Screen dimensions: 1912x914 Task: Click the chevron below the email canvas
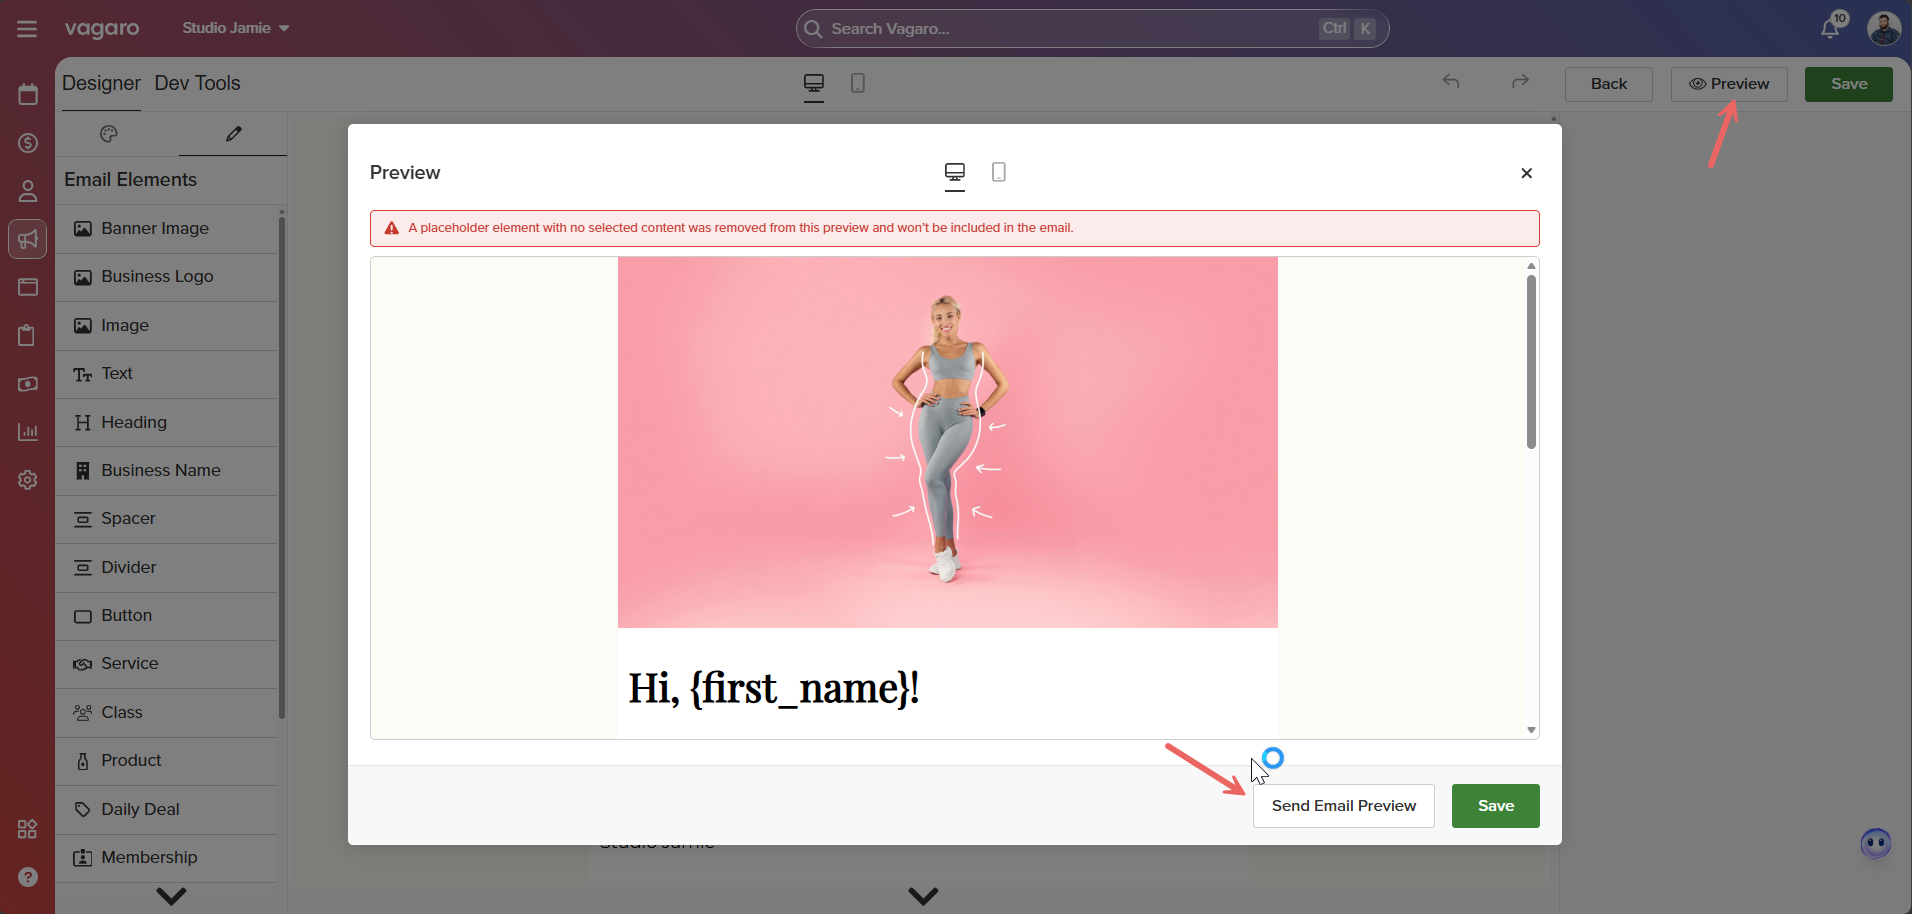(923, 896)
